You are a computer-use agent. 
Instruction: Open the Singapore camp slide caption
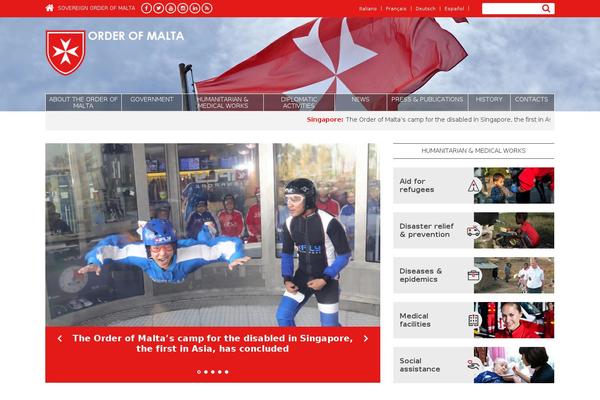point(213,344)
